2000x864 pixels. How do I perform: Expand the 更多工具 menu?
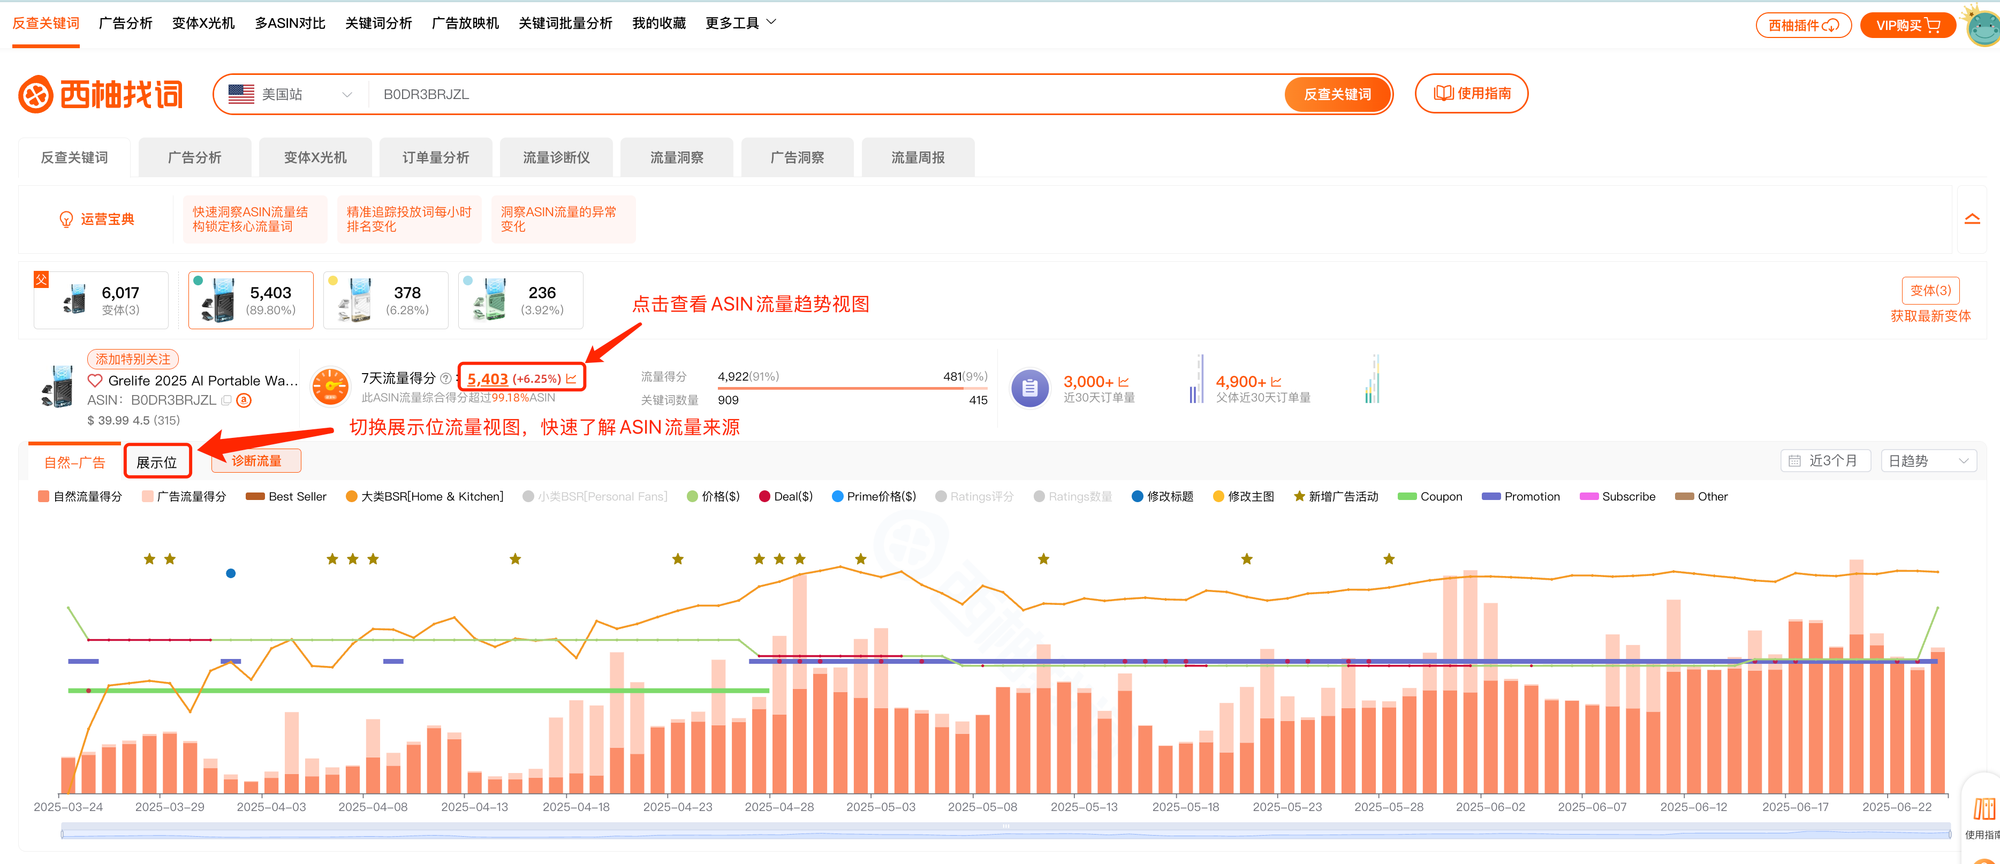click(741, 23)
